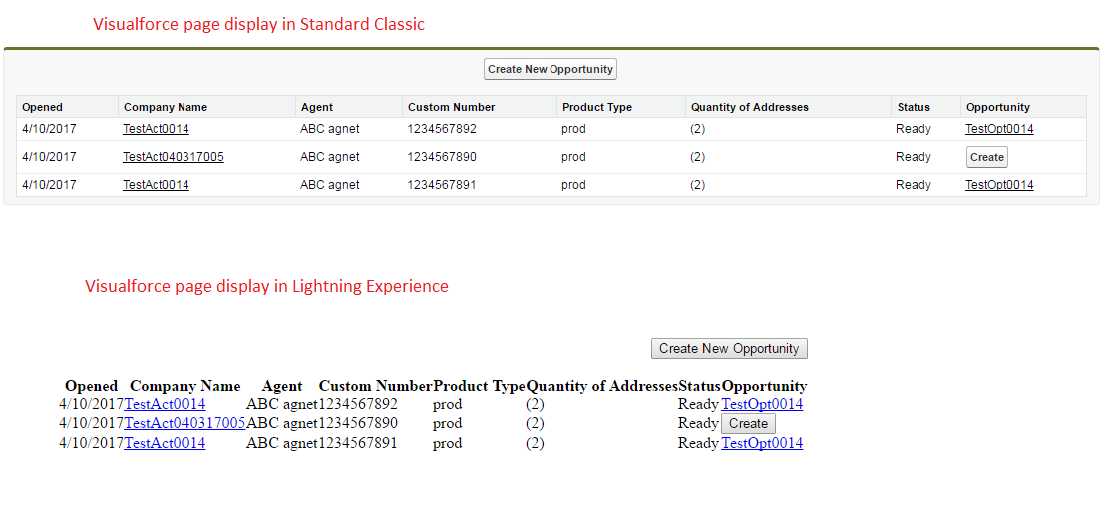Select 1234567890 cell in Lightning table
Screen dimensions: 1103x511
coord(358,423)
